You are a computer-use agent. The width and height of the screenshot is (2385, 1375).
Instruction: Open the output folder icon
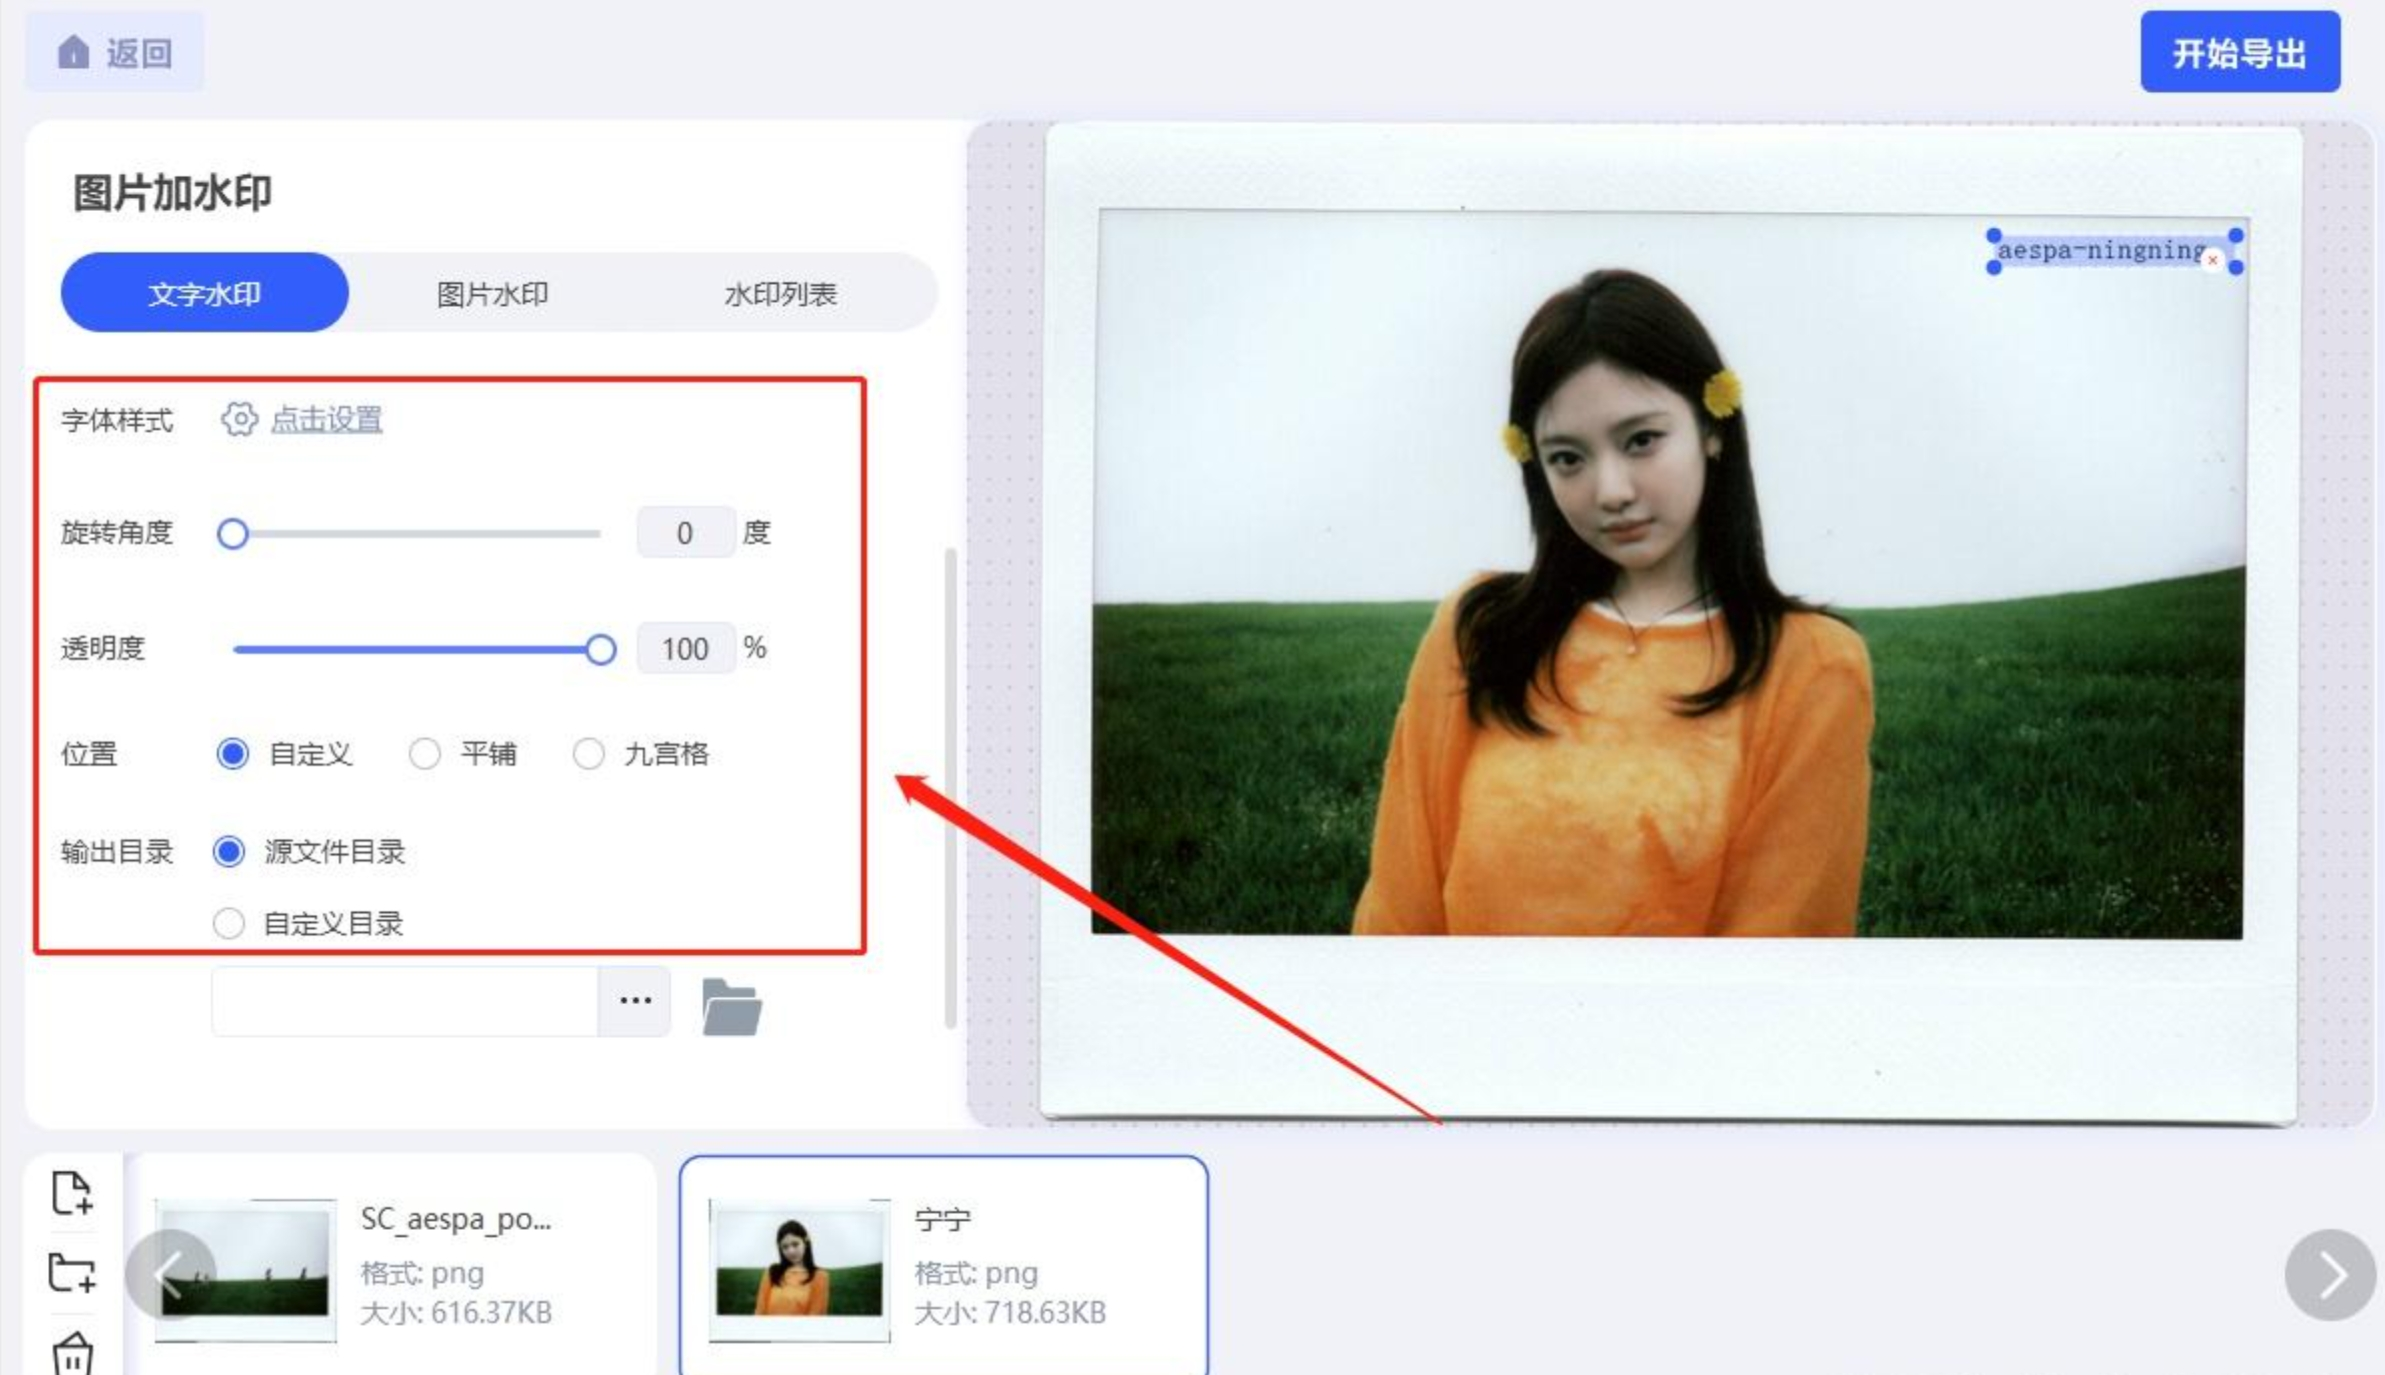(x=731, y=1007)
